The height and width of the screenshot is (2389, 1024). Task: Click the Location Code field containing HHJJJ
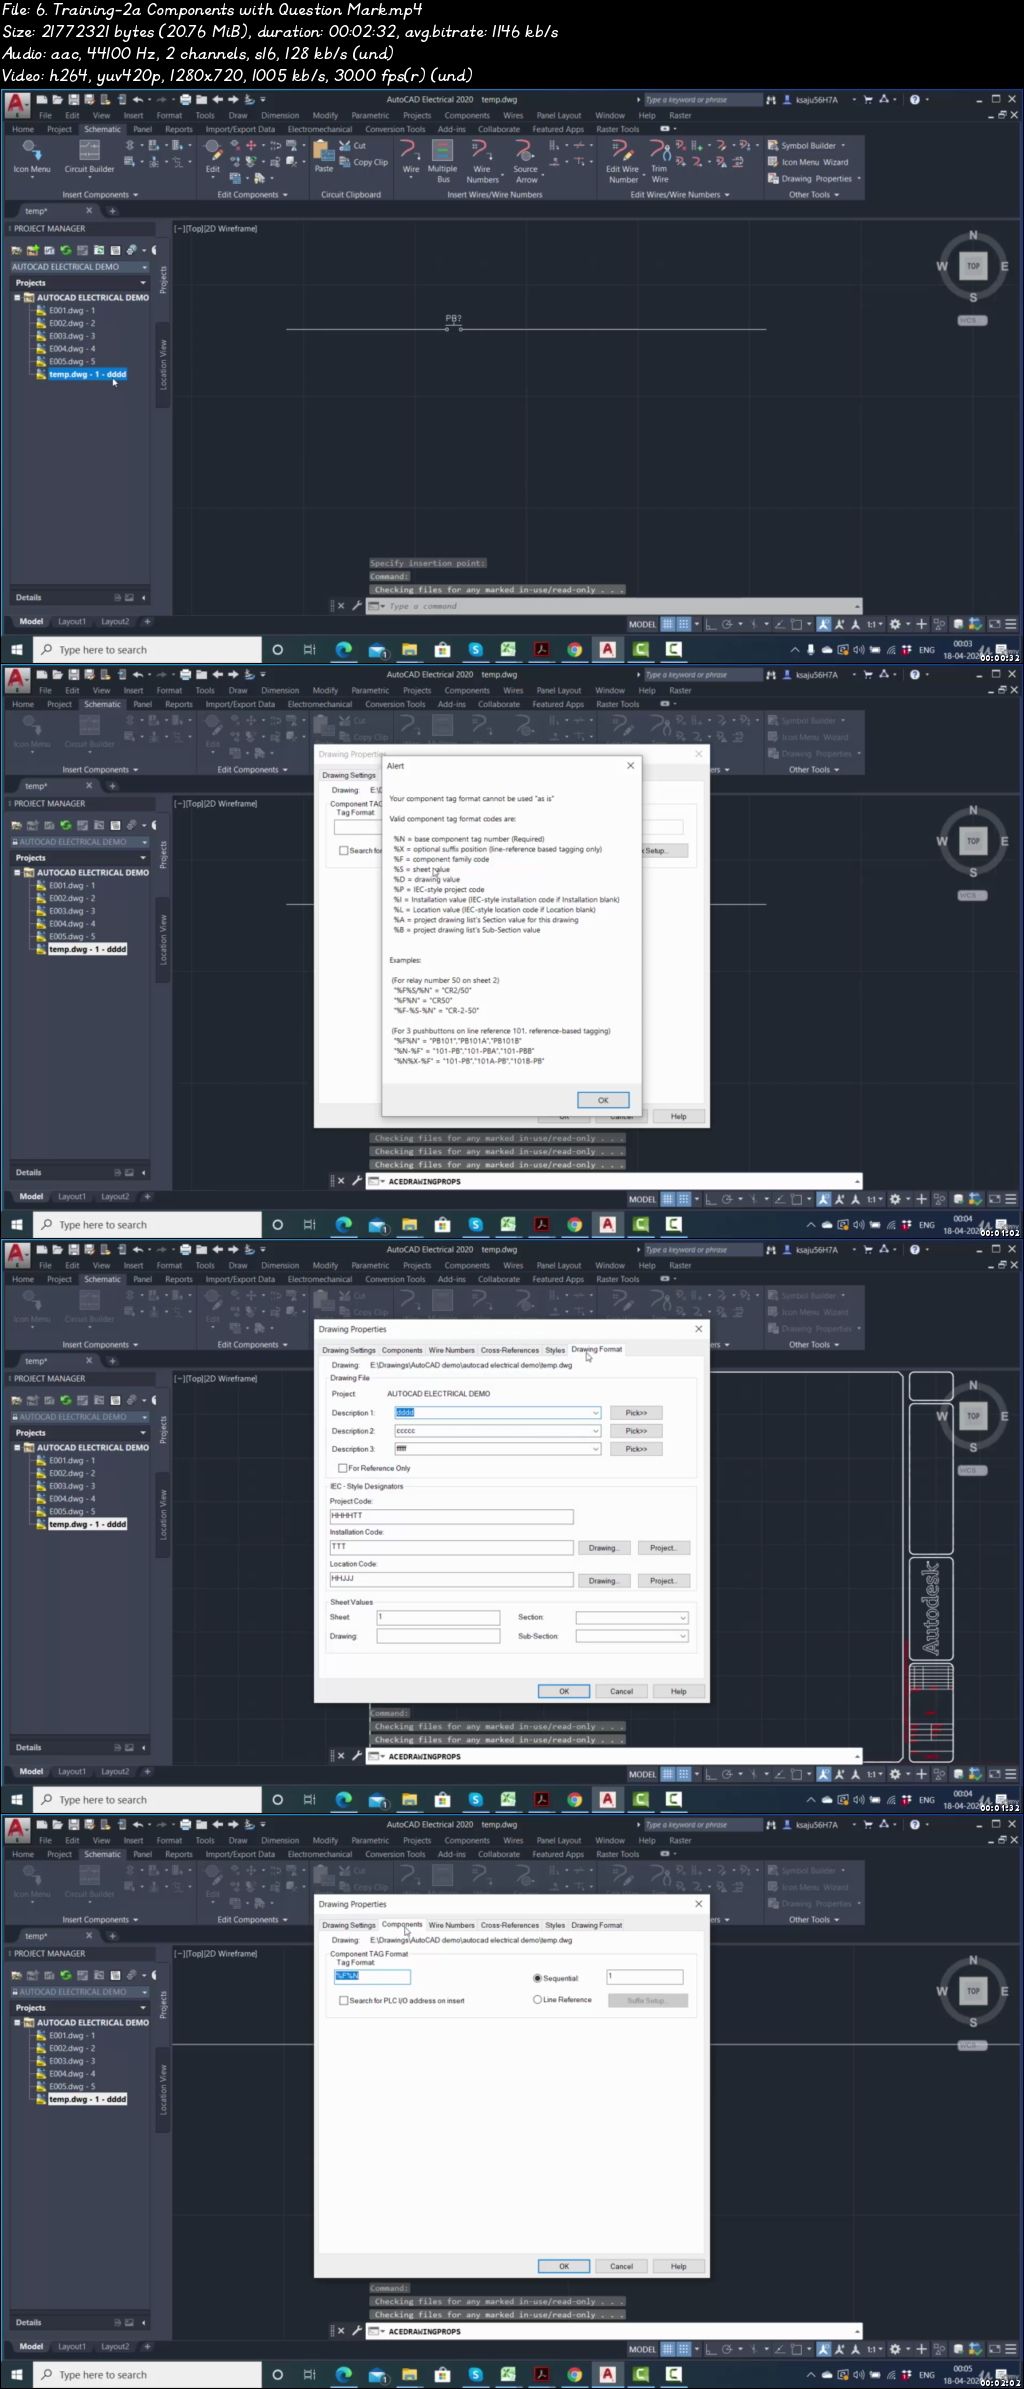(x=451, y=1580)
